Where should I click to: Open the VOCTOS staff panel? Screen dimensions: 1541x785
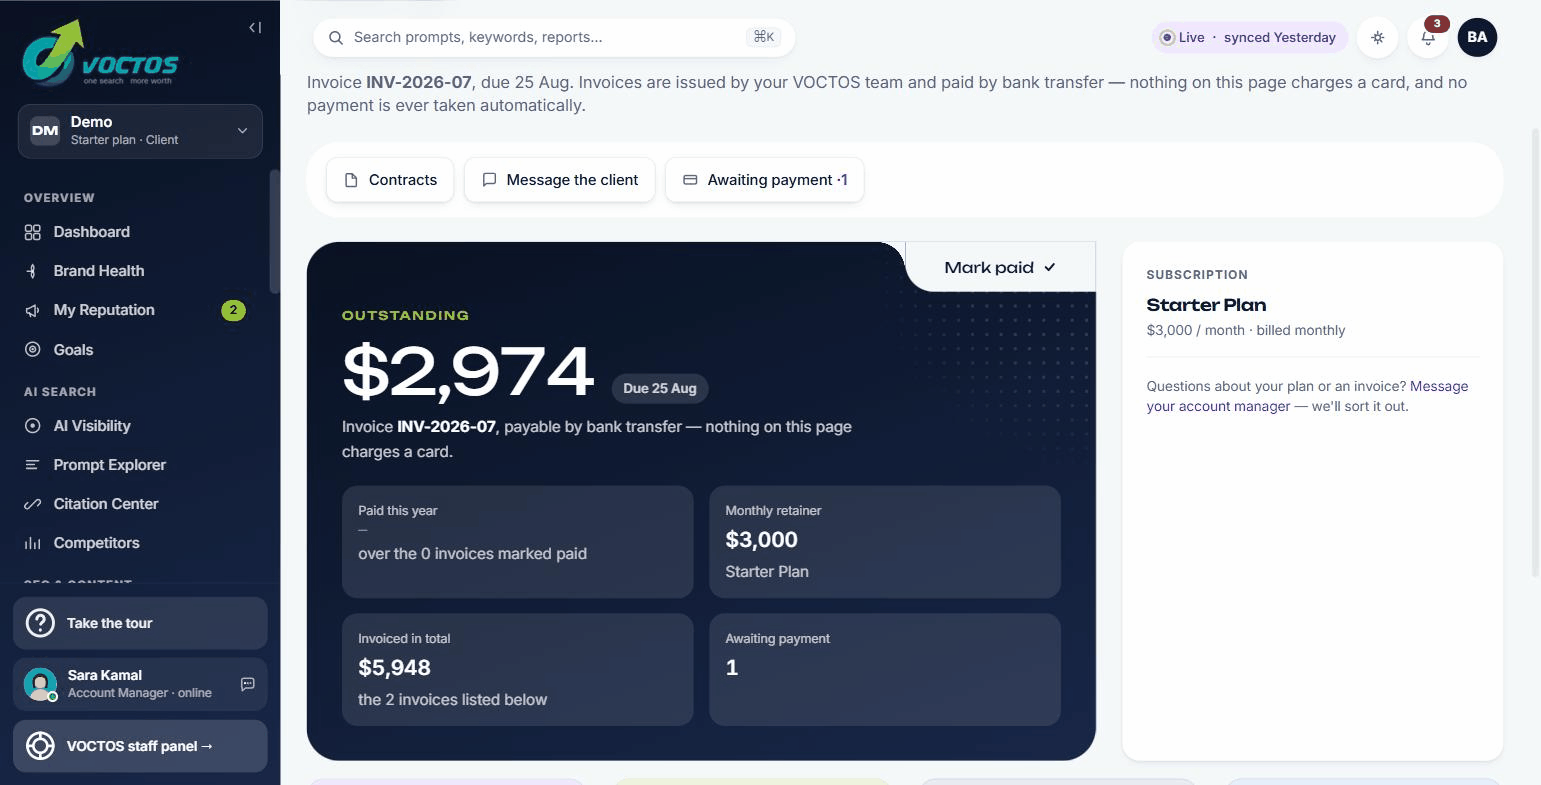(x=140, y=746)
